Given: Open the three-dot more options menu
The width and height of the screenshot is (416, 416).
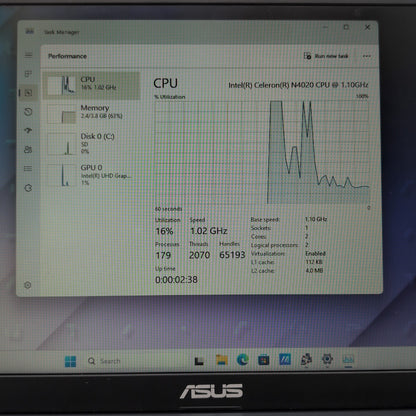Looking at the screenshot, I should (367, 56).
